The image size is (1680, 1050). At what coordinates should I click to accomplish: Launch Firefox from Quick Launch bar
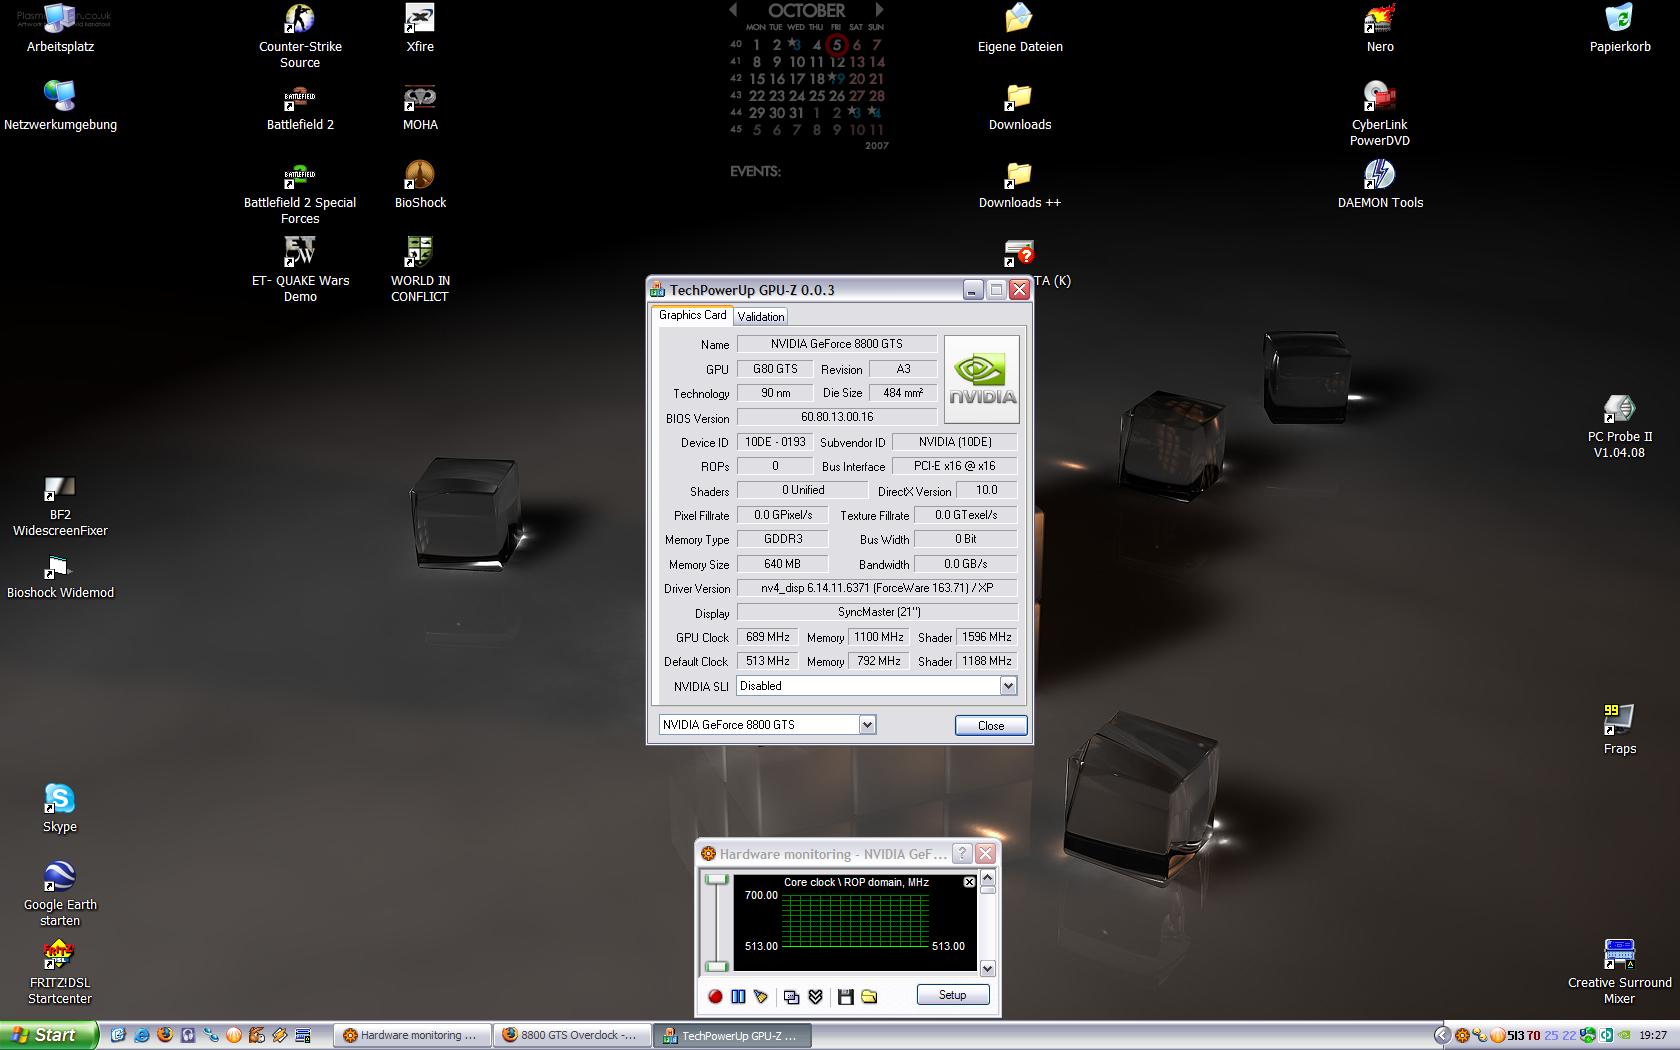[164, 1035]
